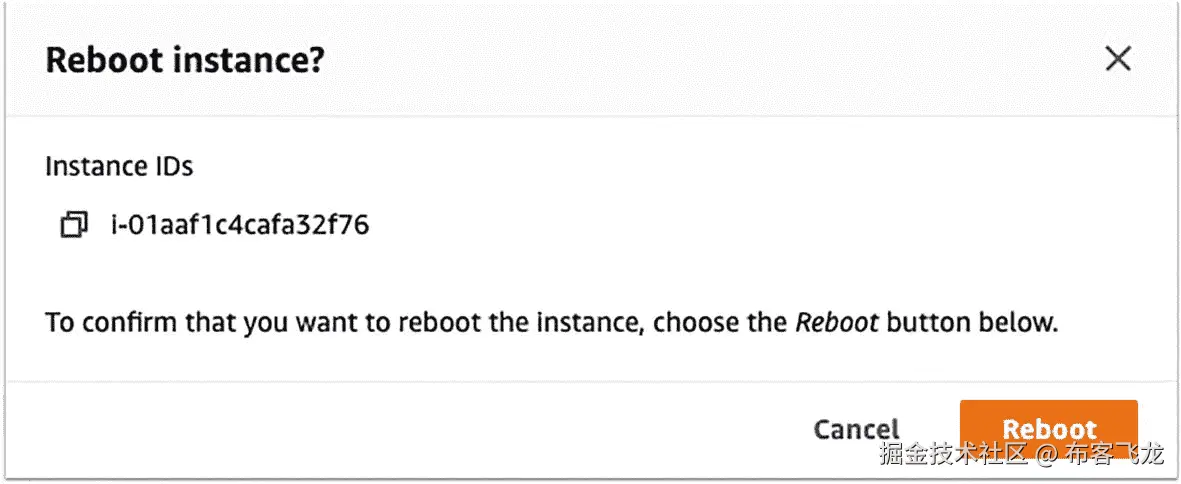Click the instance ID i-01aaf1c4cafa32f76 text
1181x484 pixels.
coord(240,225)
